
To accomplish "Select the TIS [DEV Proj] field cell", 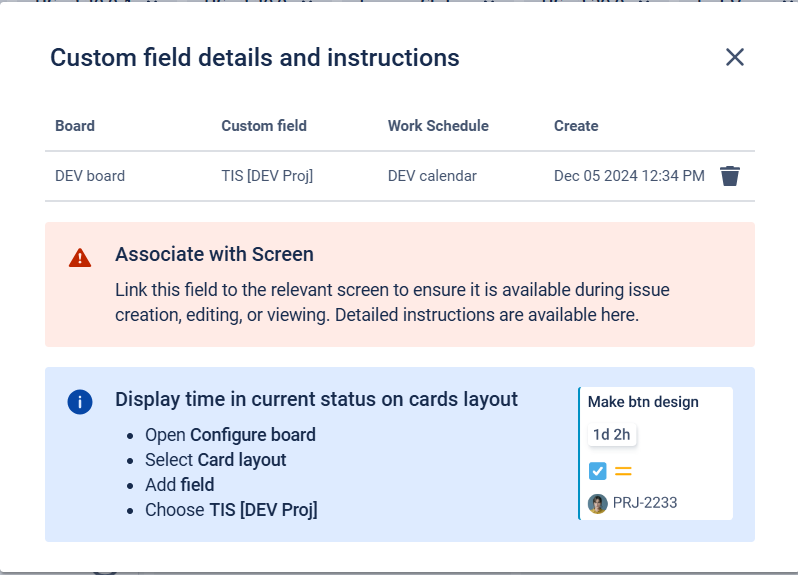I will [x=267, y=176].
